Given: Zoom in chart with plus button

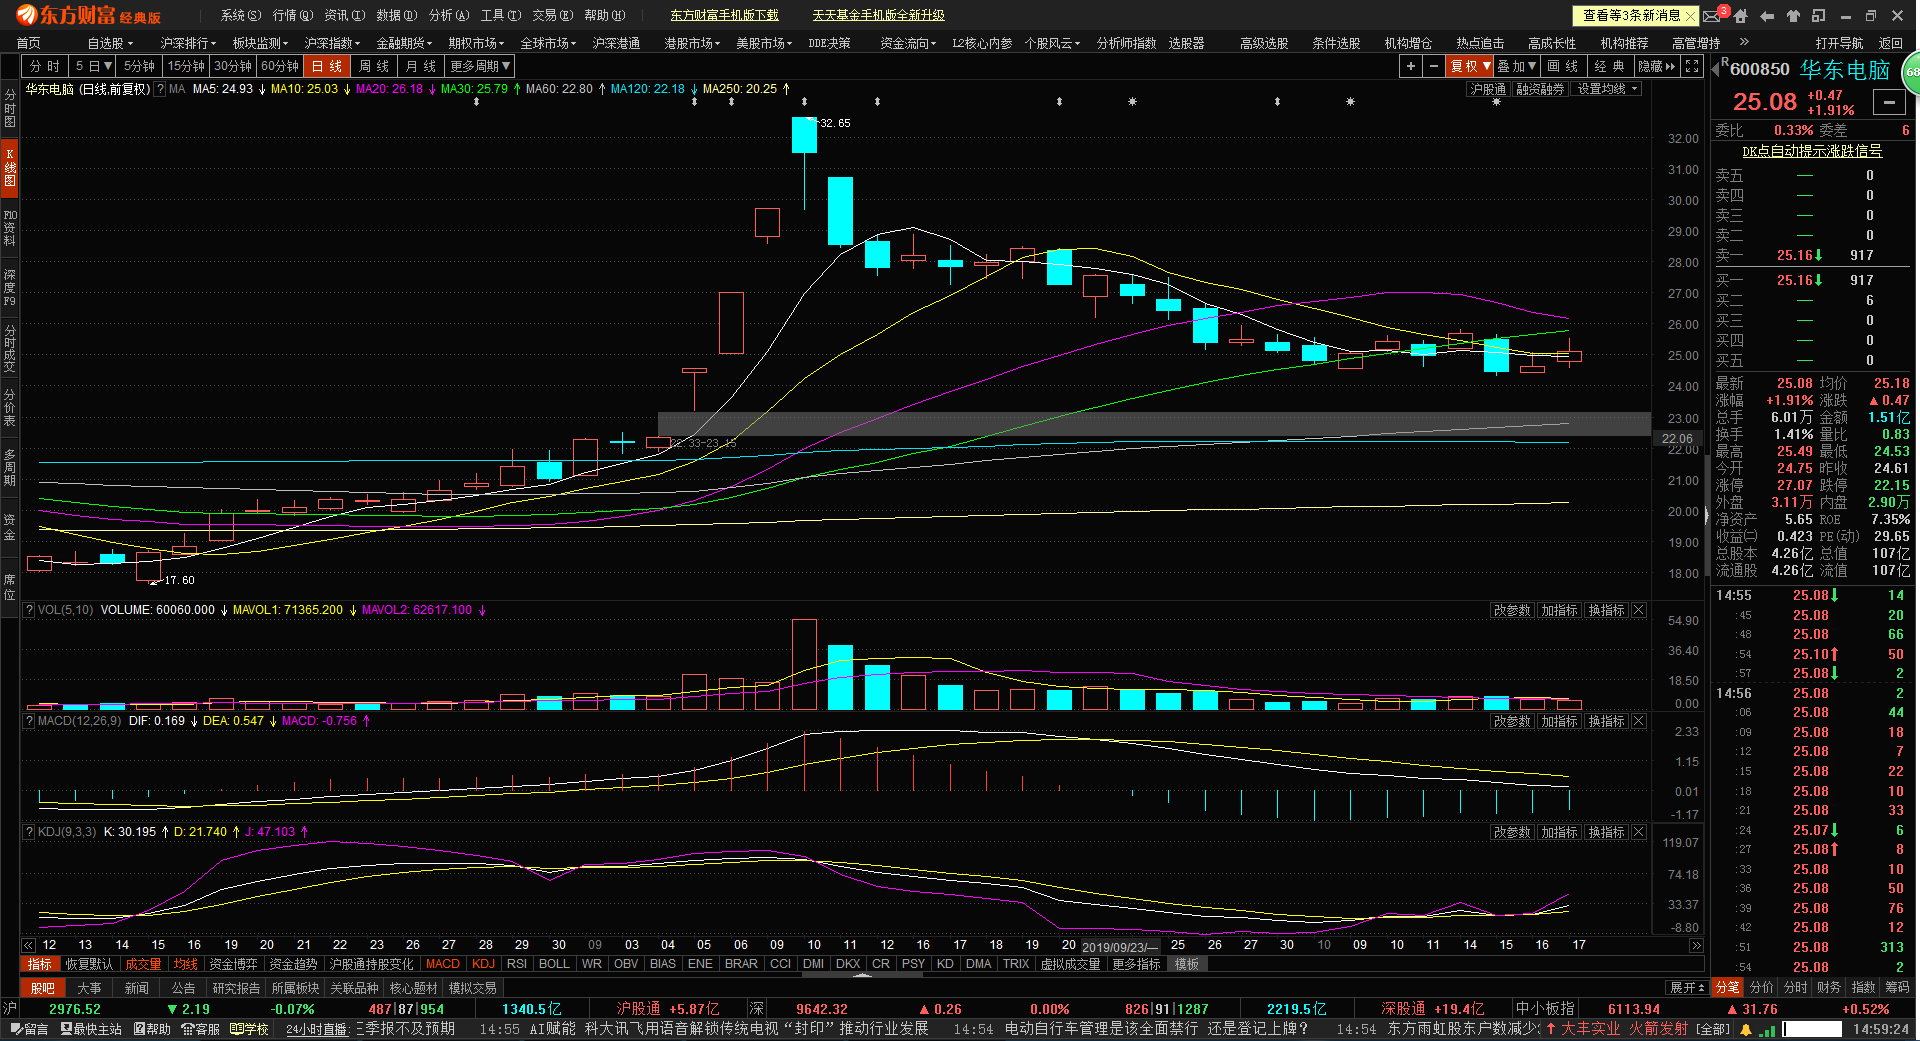Looking at the screenshot, I should click(x=1410, y=66).
